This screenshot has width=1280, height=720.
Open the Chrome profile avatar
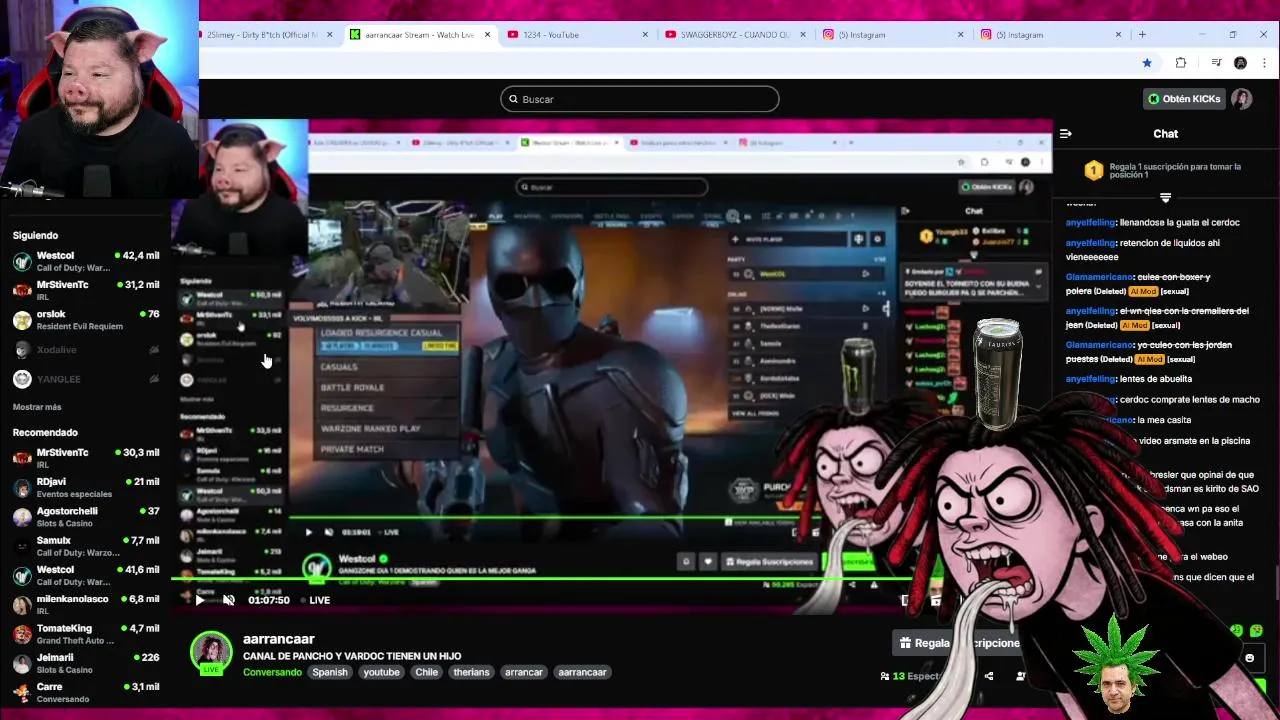1241,62
